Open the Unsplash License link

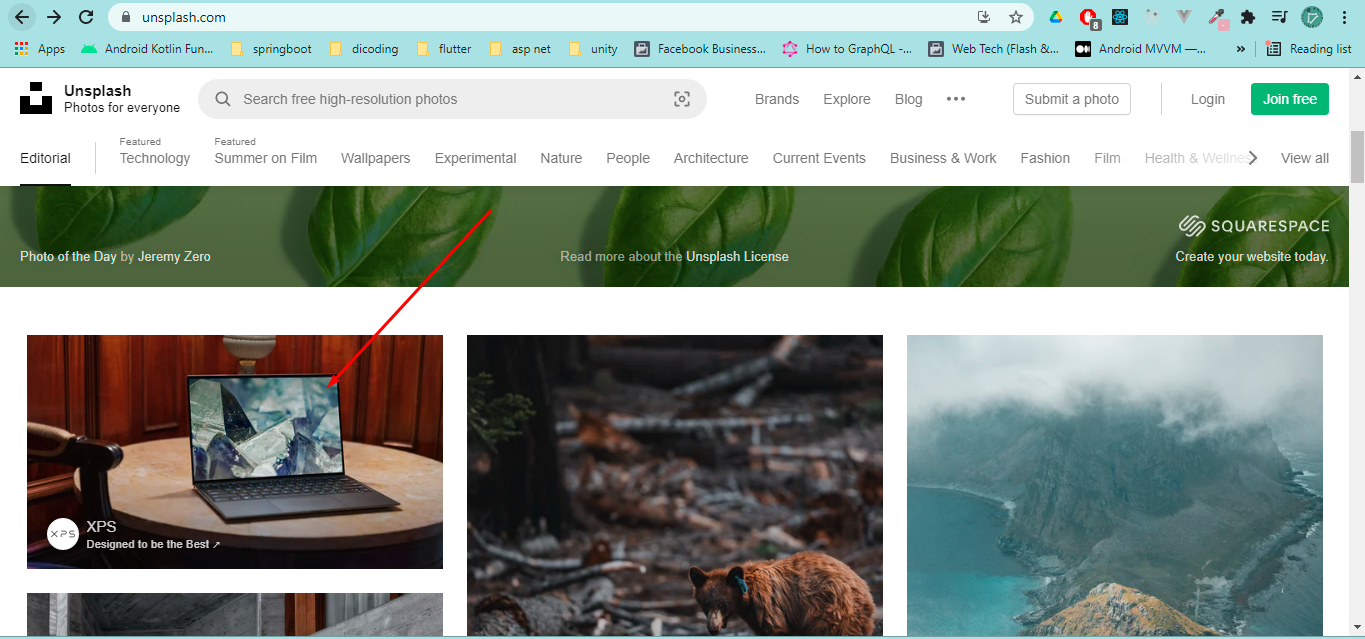[737, 257]
